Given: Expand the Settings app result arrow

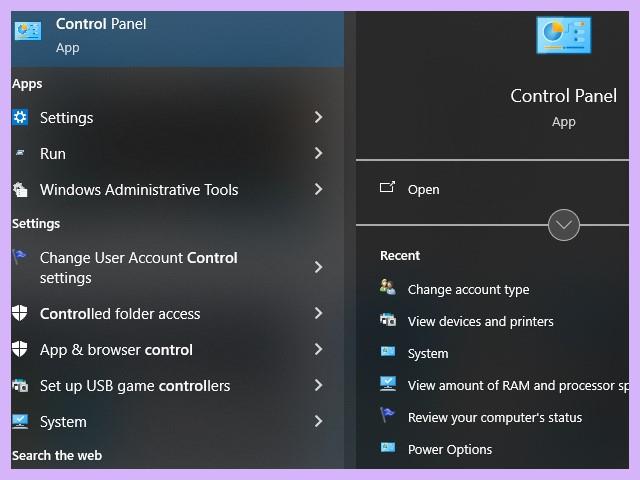Looking at the screenshot, I should tap(318, 118).
